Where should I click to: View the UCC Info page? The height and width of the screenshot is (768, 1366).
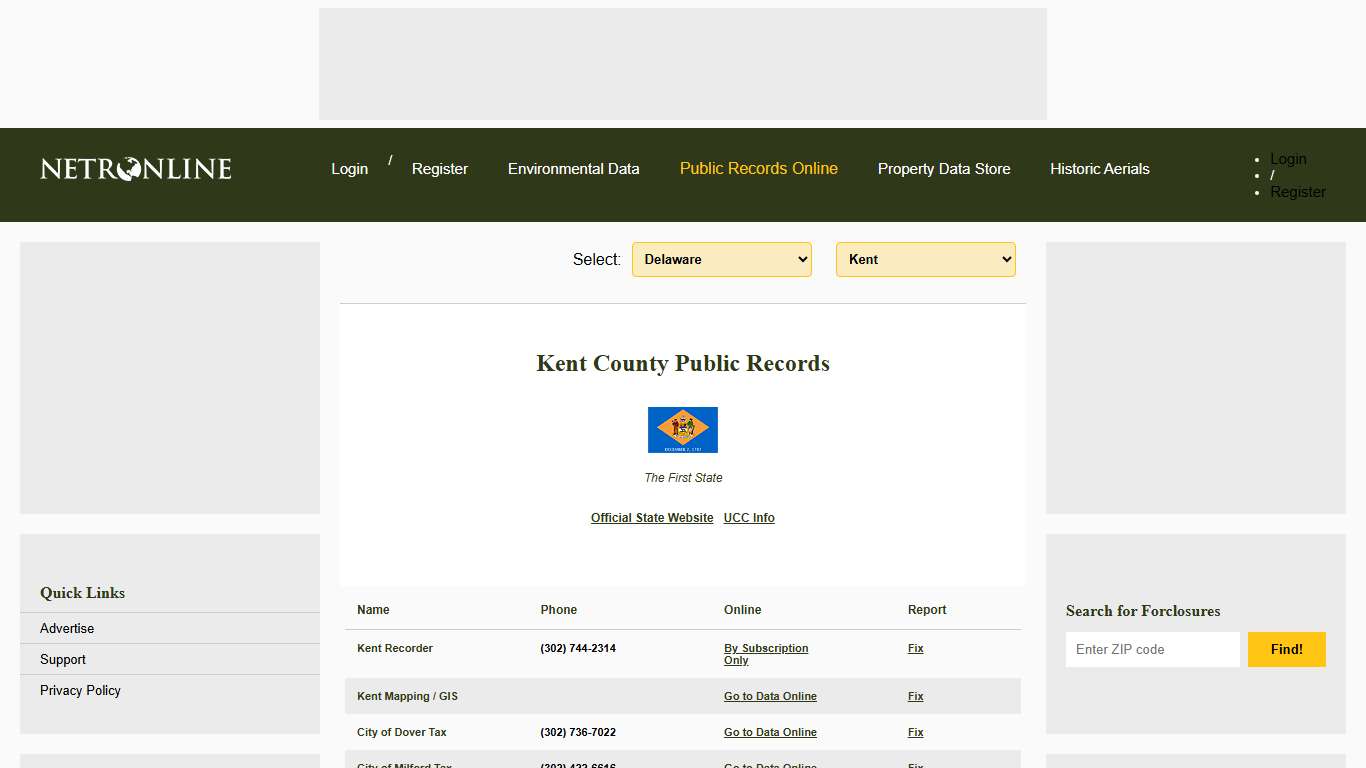[749, 518]
